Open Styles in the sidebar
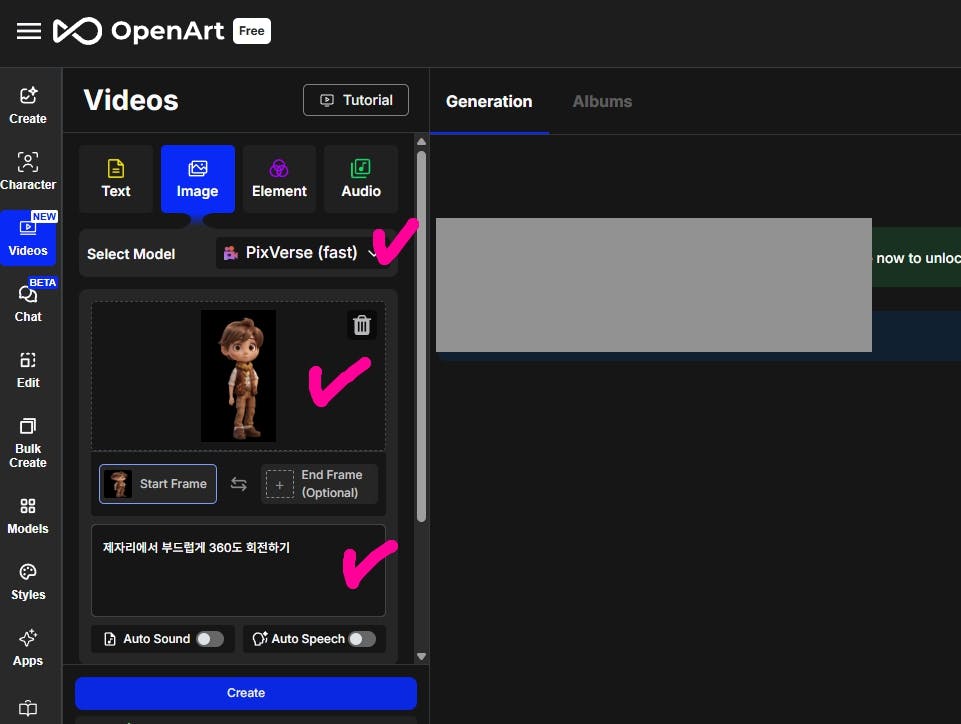 point(28,582)
